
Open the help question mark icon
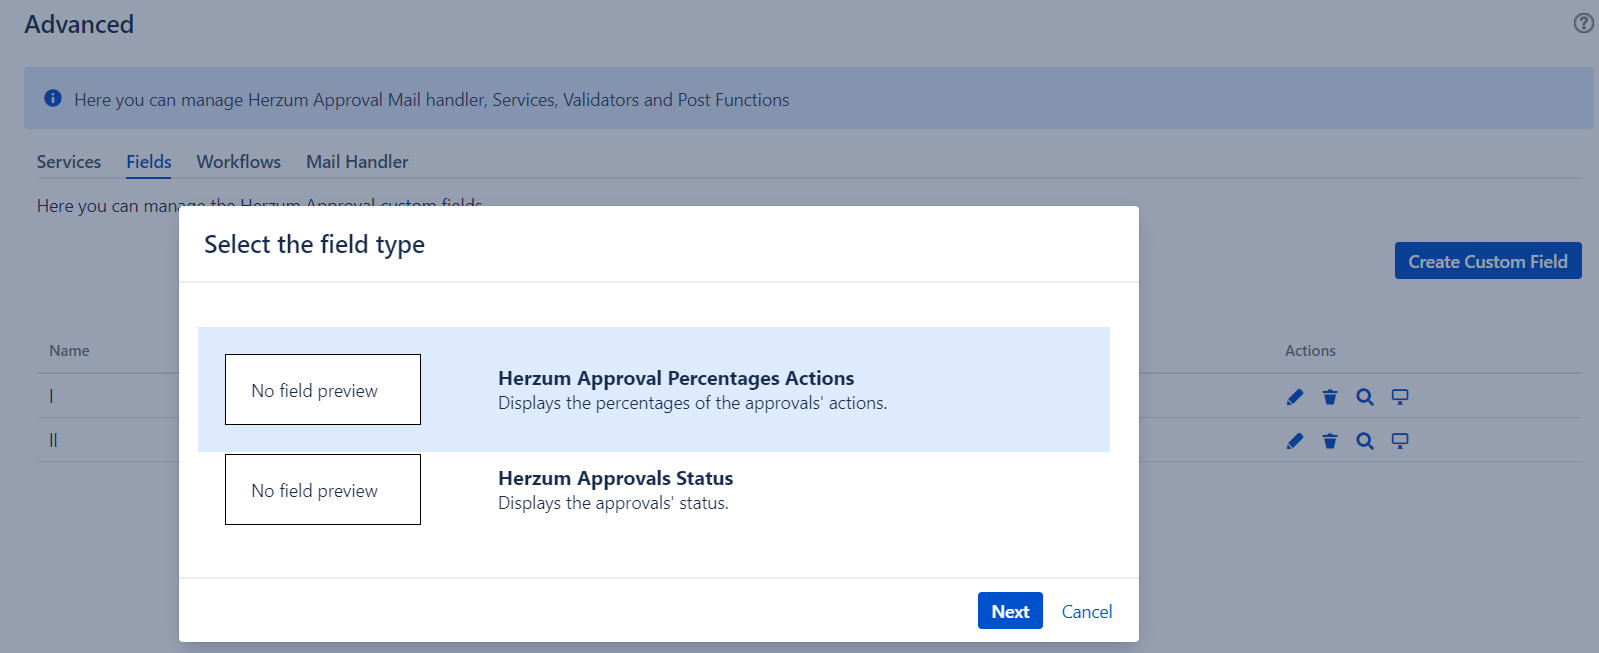coord(1583,23)
